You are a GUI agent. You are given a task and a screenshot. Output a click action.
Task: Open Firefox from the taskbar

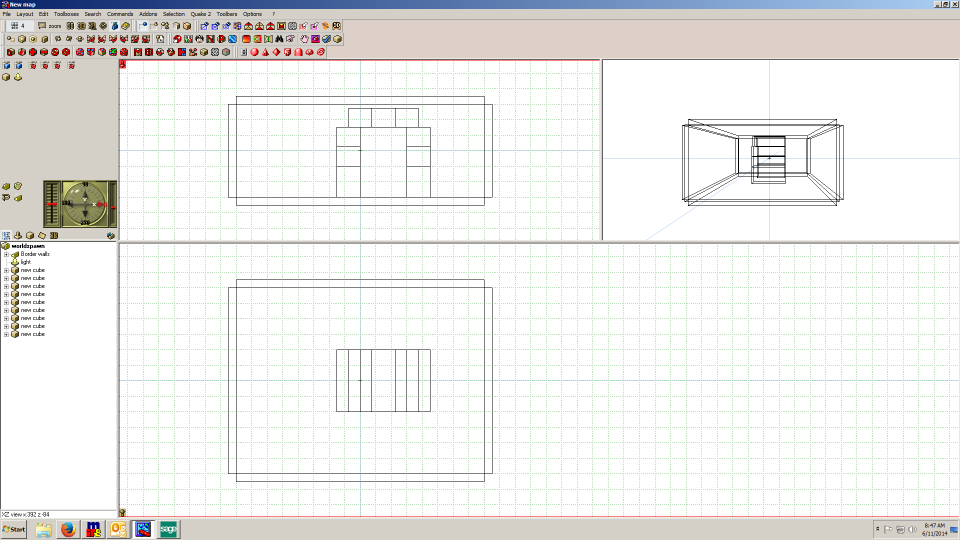pyautogui.click(x=69, y=528)
